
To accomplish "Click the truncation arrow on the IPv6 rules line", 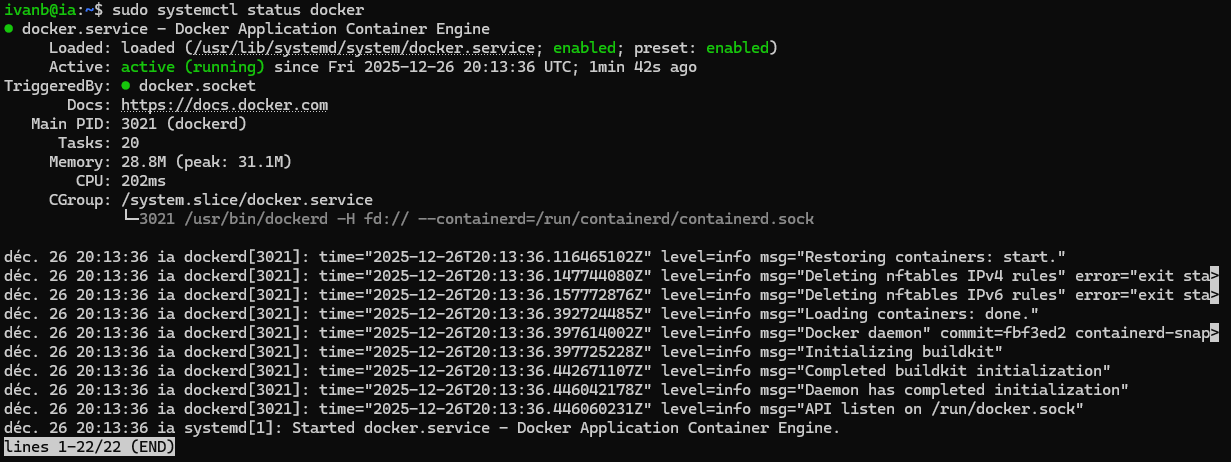I will pos(1214,294).
